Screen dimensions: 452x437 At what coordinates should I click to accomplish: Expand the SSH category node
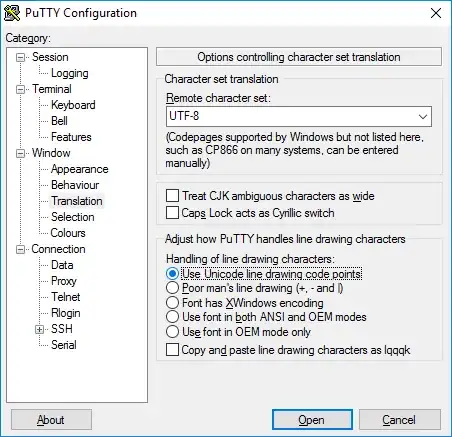(x=40, y=330)
